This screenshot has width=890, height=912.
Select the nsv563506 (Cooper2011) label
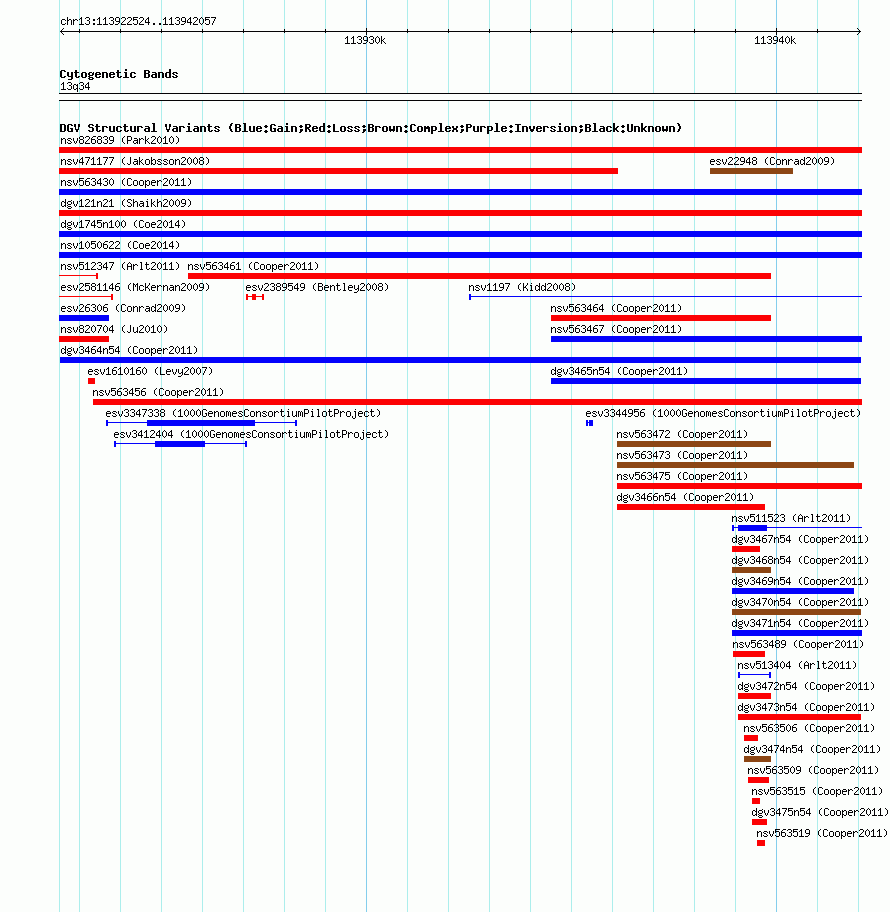coord(809,728)
